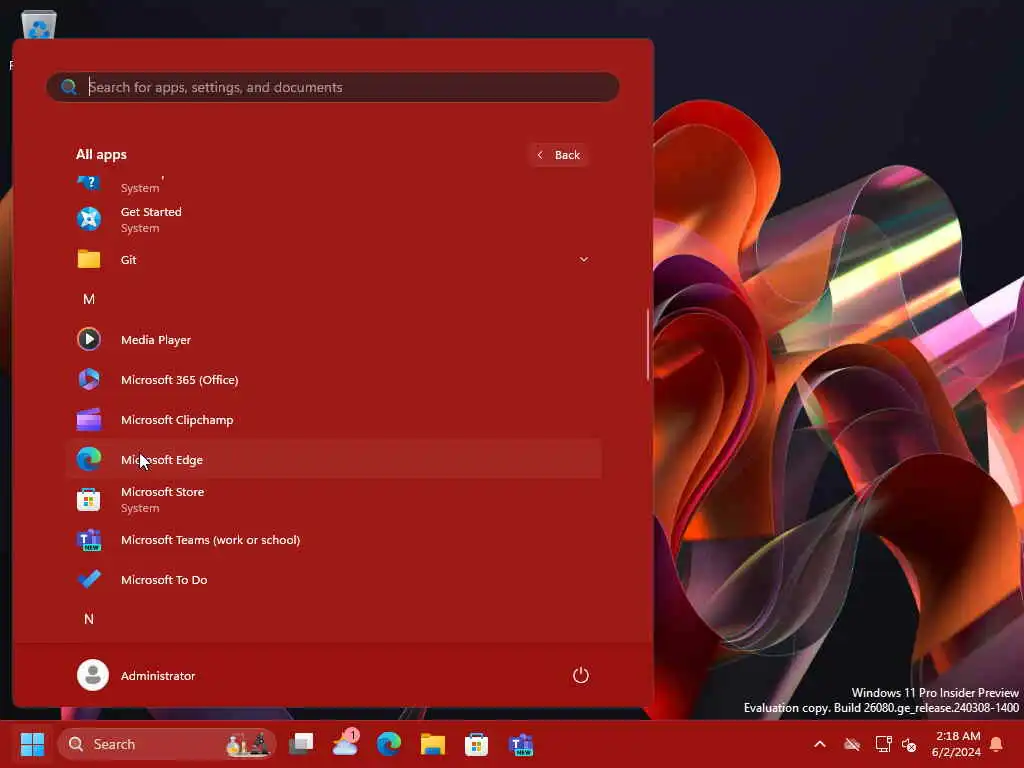This screenshot has width=1024, height=768.
Task: Launch Microsoft 365 (Office) app
Action: click(333, 379)
